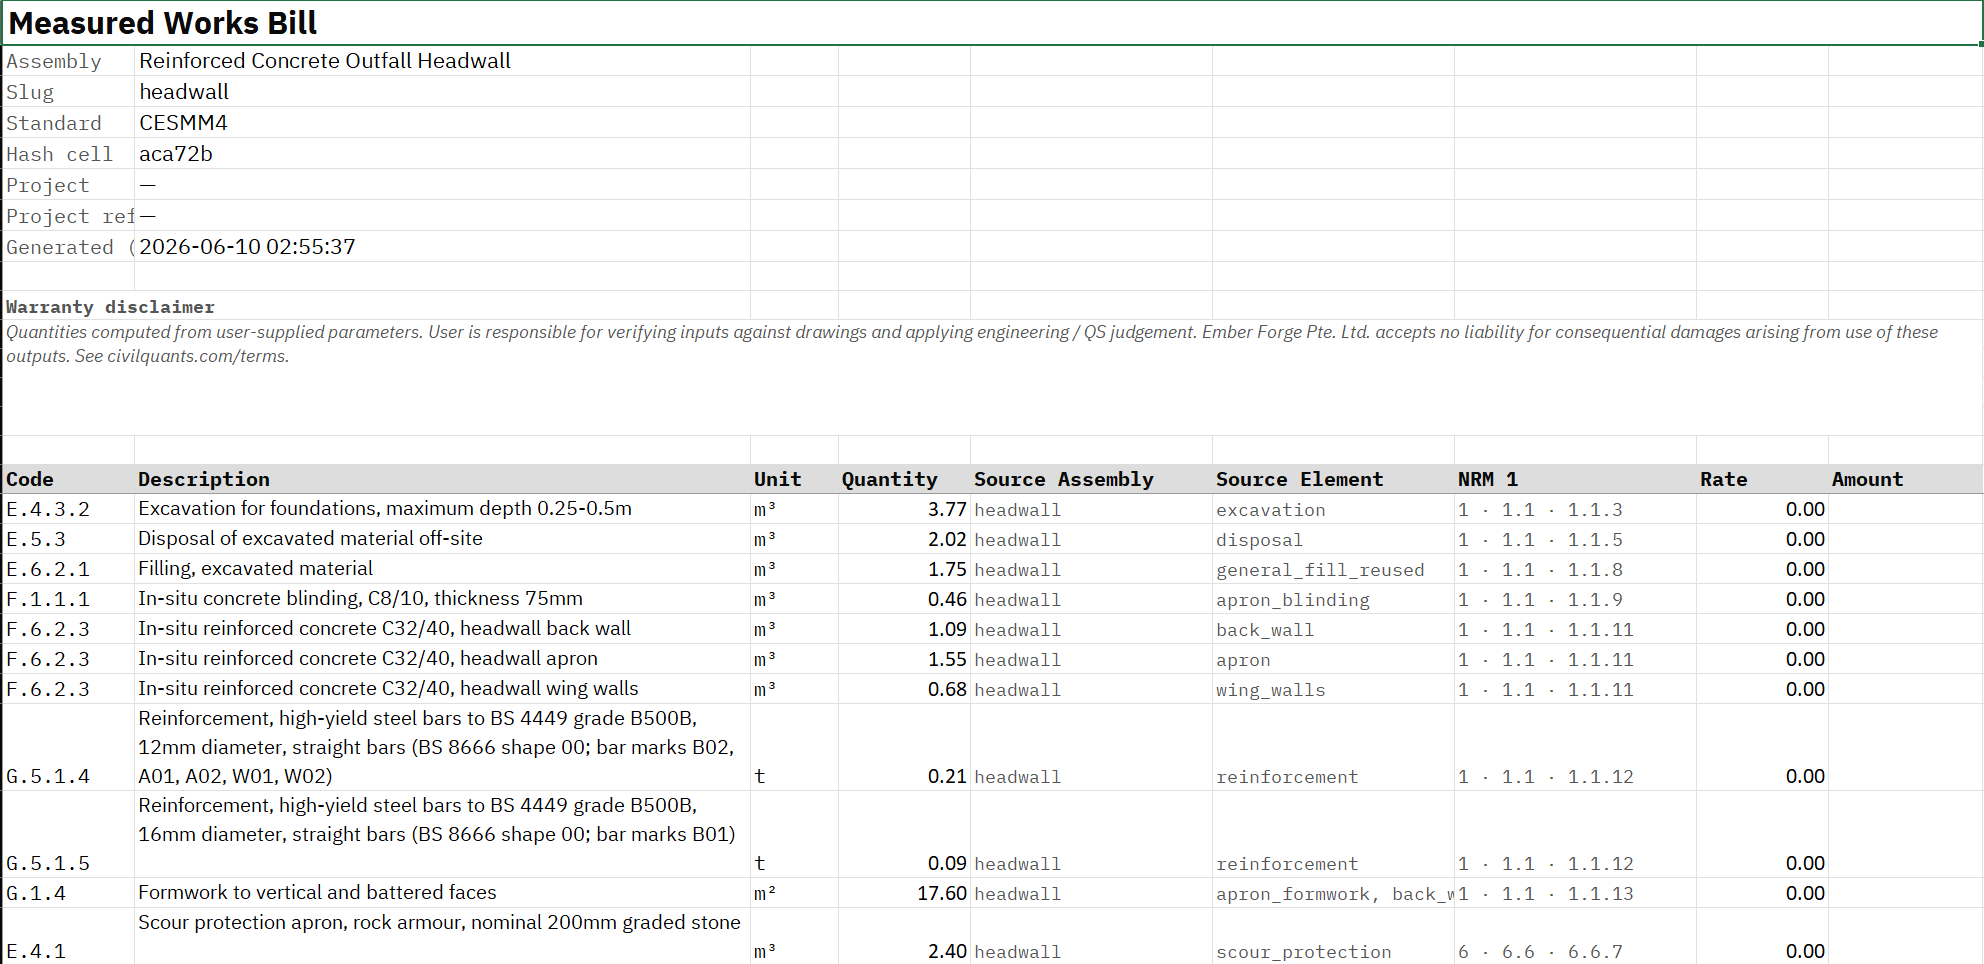Click the 'Rate' column header
Screen dimensions: 1984x964
1762,479
